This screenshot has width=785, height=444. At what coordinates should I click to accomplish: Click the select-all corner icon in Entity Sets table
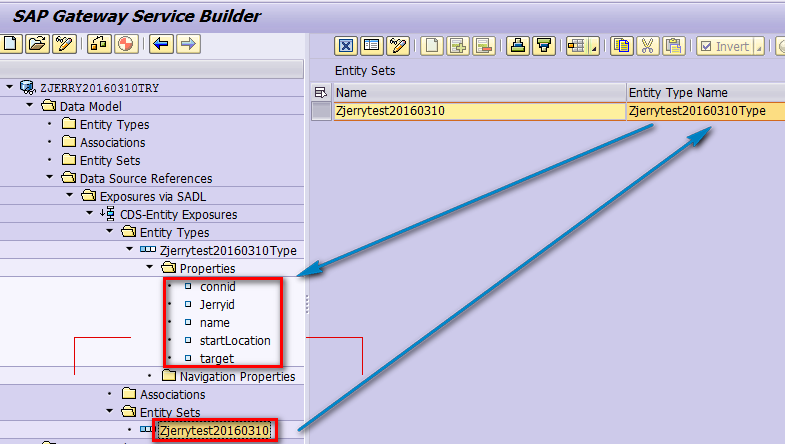pos(321,93)
